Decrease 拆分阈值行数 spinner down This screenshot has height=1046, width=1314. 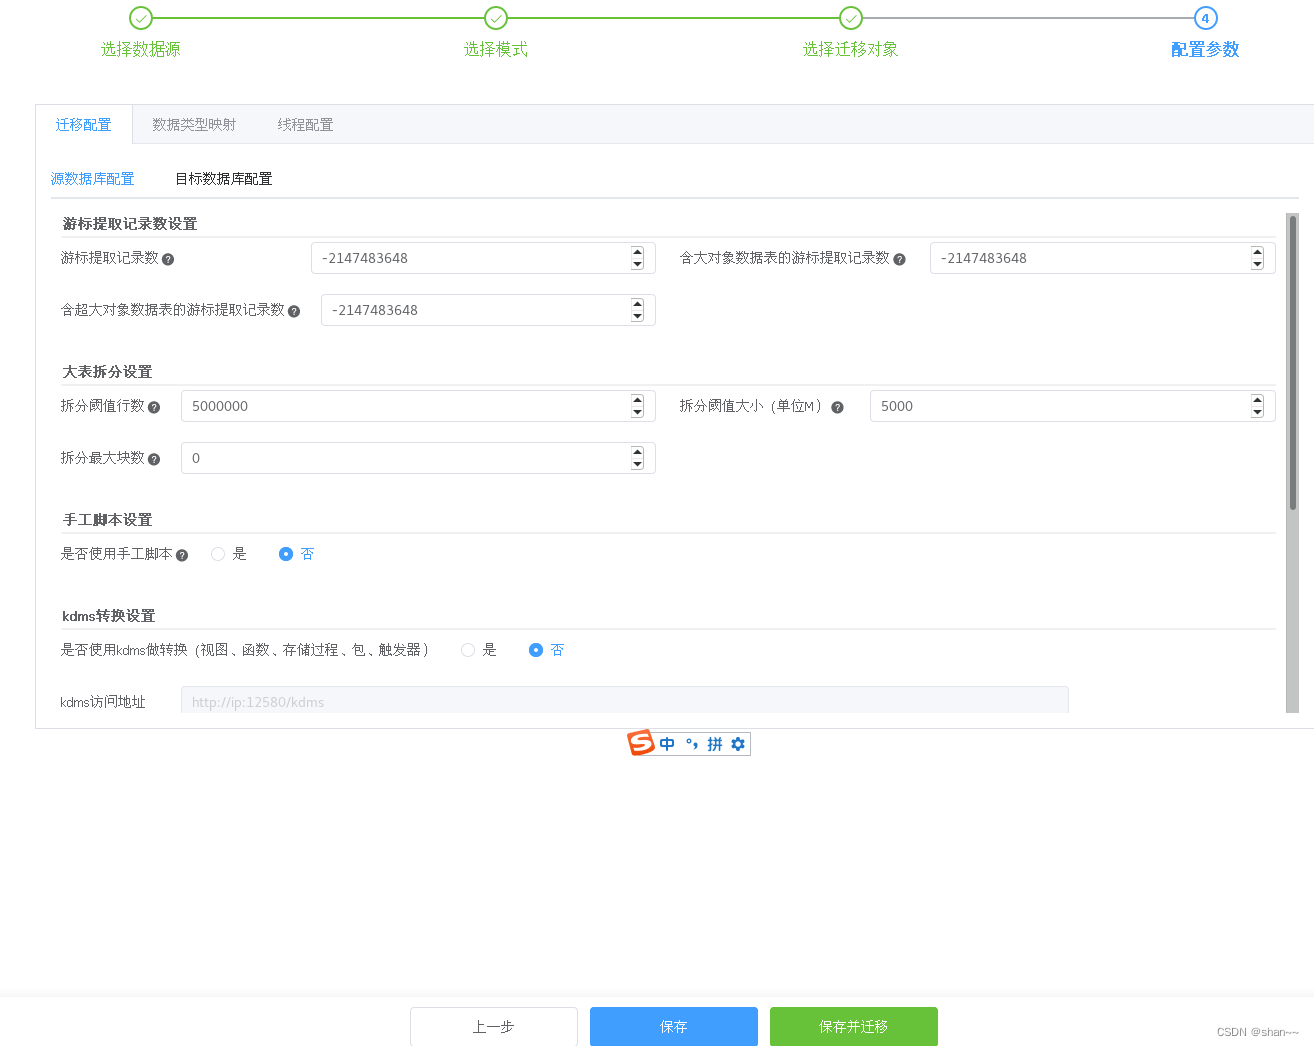[x=637, y=412]
